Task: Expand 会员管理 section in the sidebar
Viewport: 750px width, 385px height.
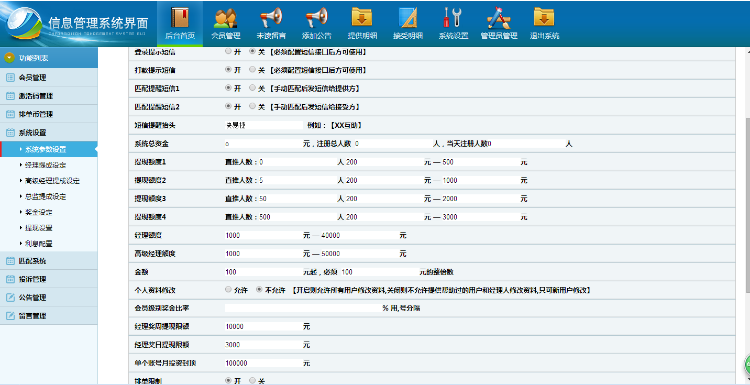Action: pyautogui.click(x=49, y=77)
